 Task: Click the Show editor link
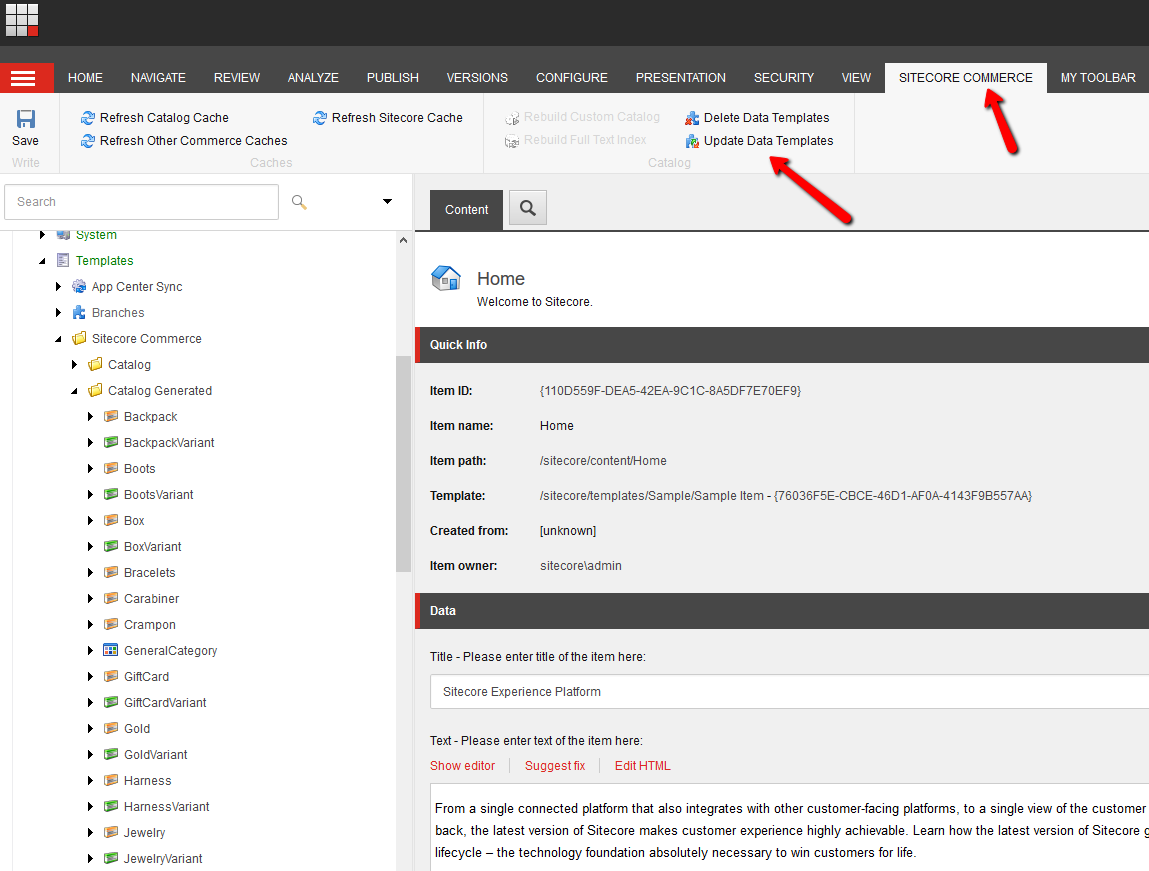click(x=462, y=766)
